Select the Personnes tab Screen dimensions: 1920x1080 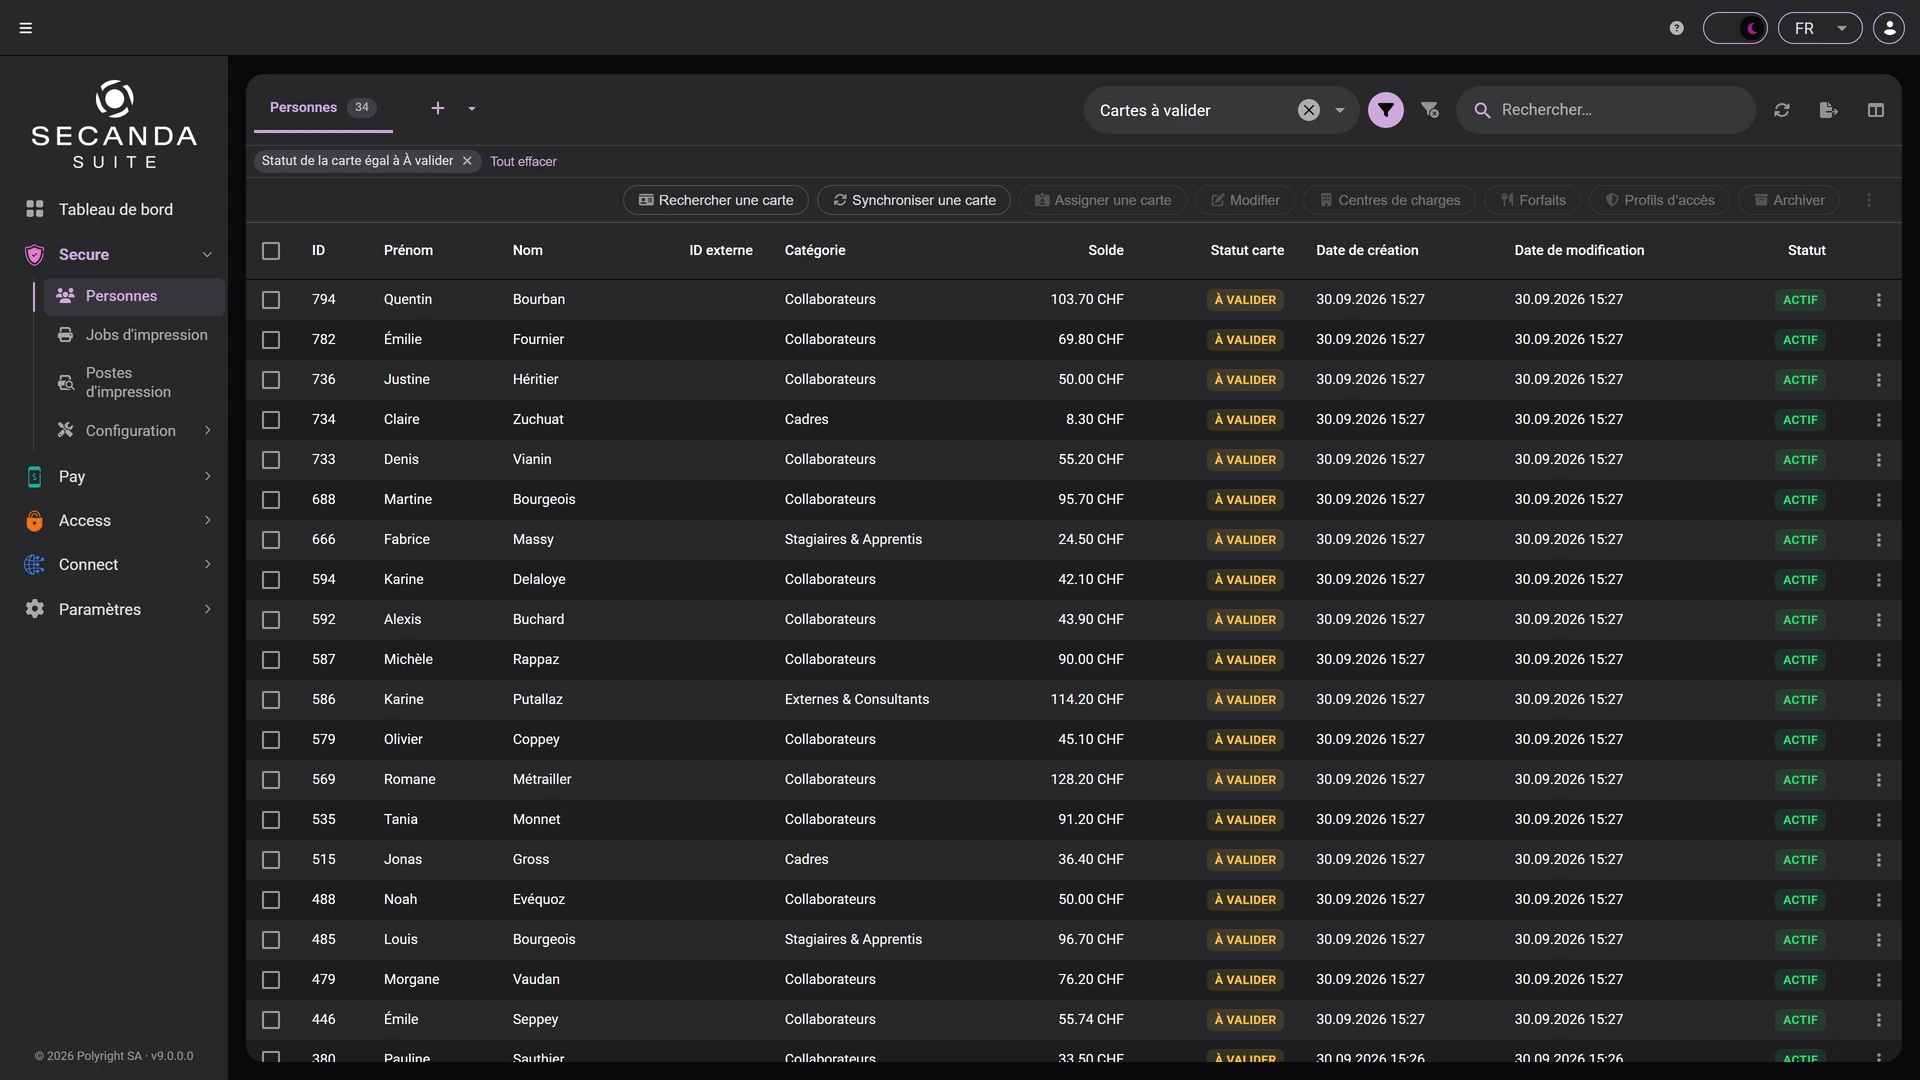pyautogui.click(x=322, y=108)
